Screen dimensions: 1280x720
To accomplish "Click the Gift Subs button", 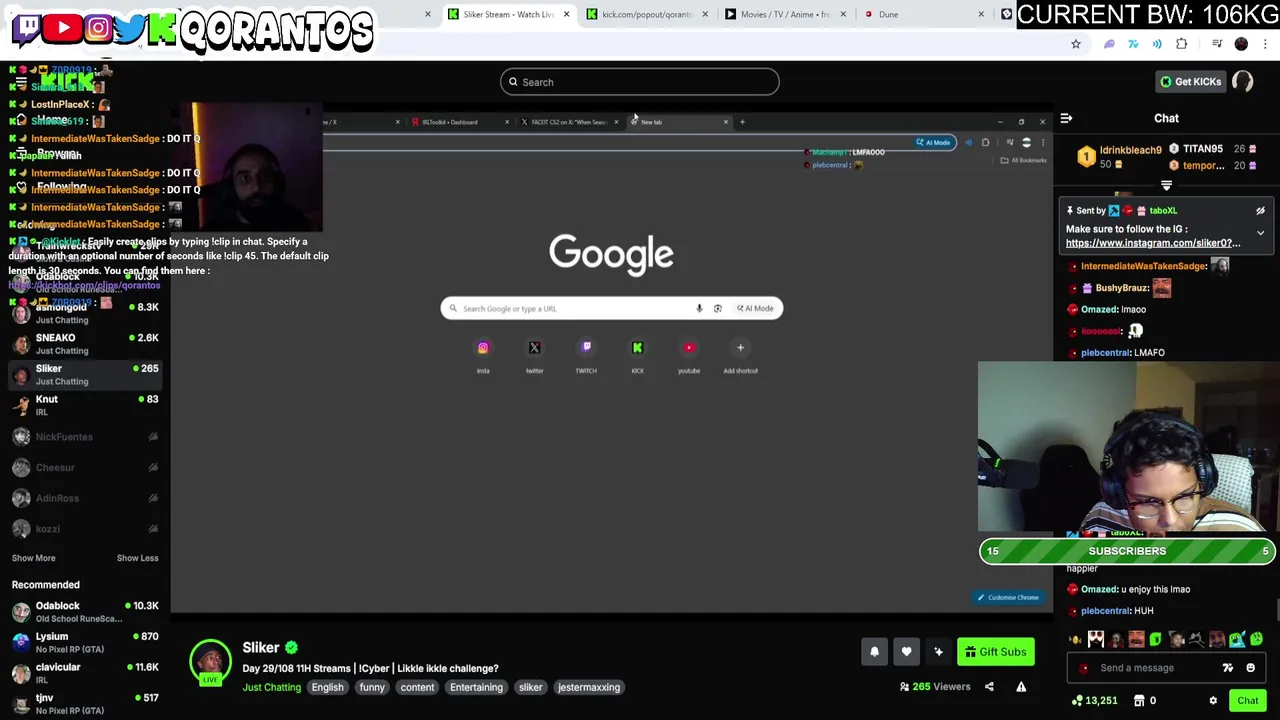I will [996, 652].
